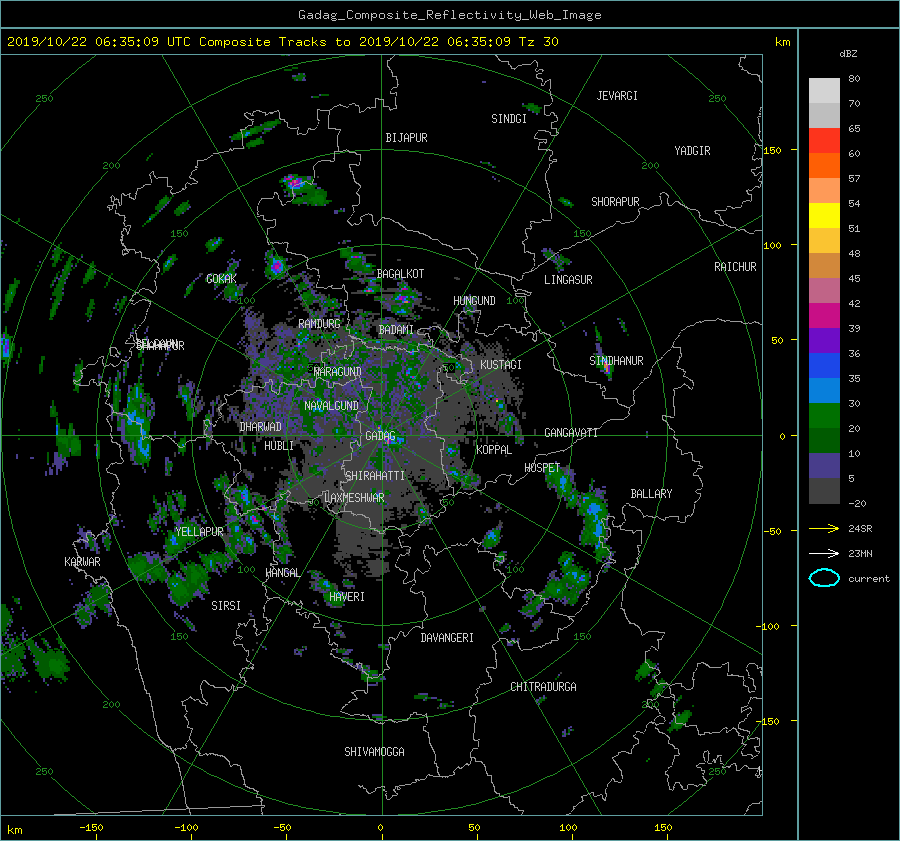Click the RAMDURG city label

319,324
